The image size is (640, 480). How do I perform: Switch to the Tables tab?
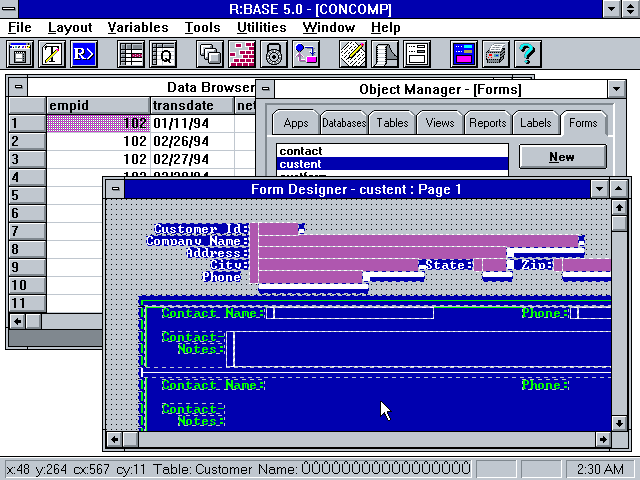point(392,123)
